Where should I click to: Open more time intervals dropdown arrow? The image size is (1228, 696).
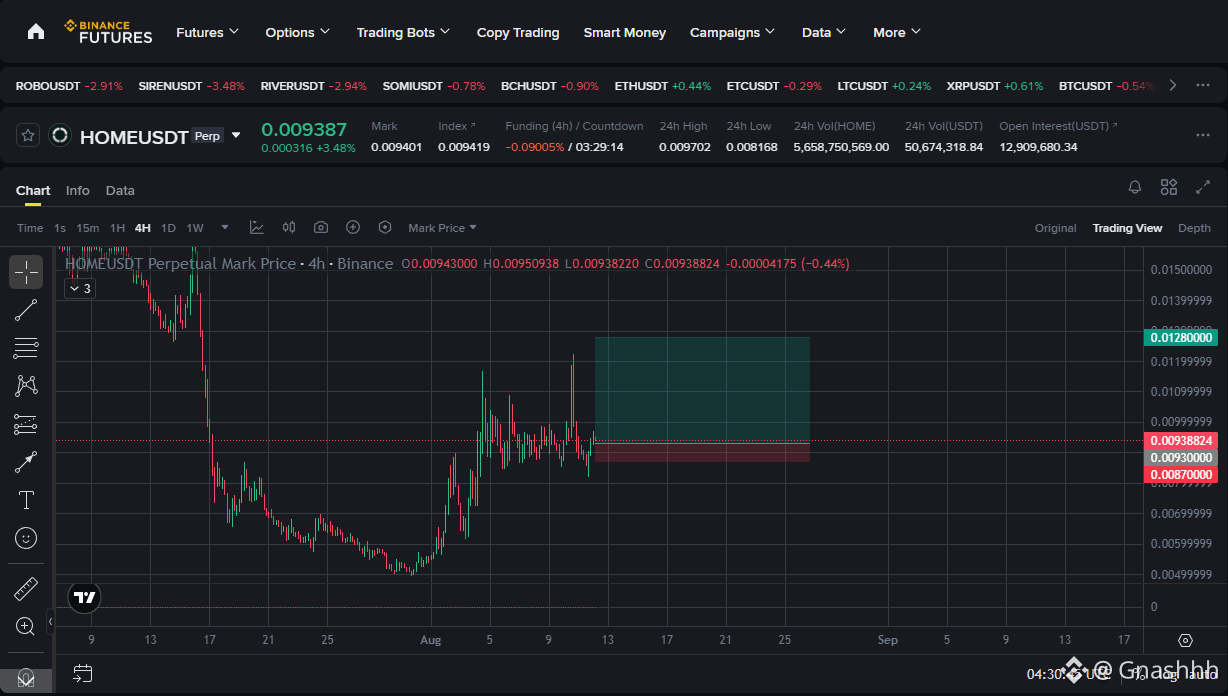point(225,227)
